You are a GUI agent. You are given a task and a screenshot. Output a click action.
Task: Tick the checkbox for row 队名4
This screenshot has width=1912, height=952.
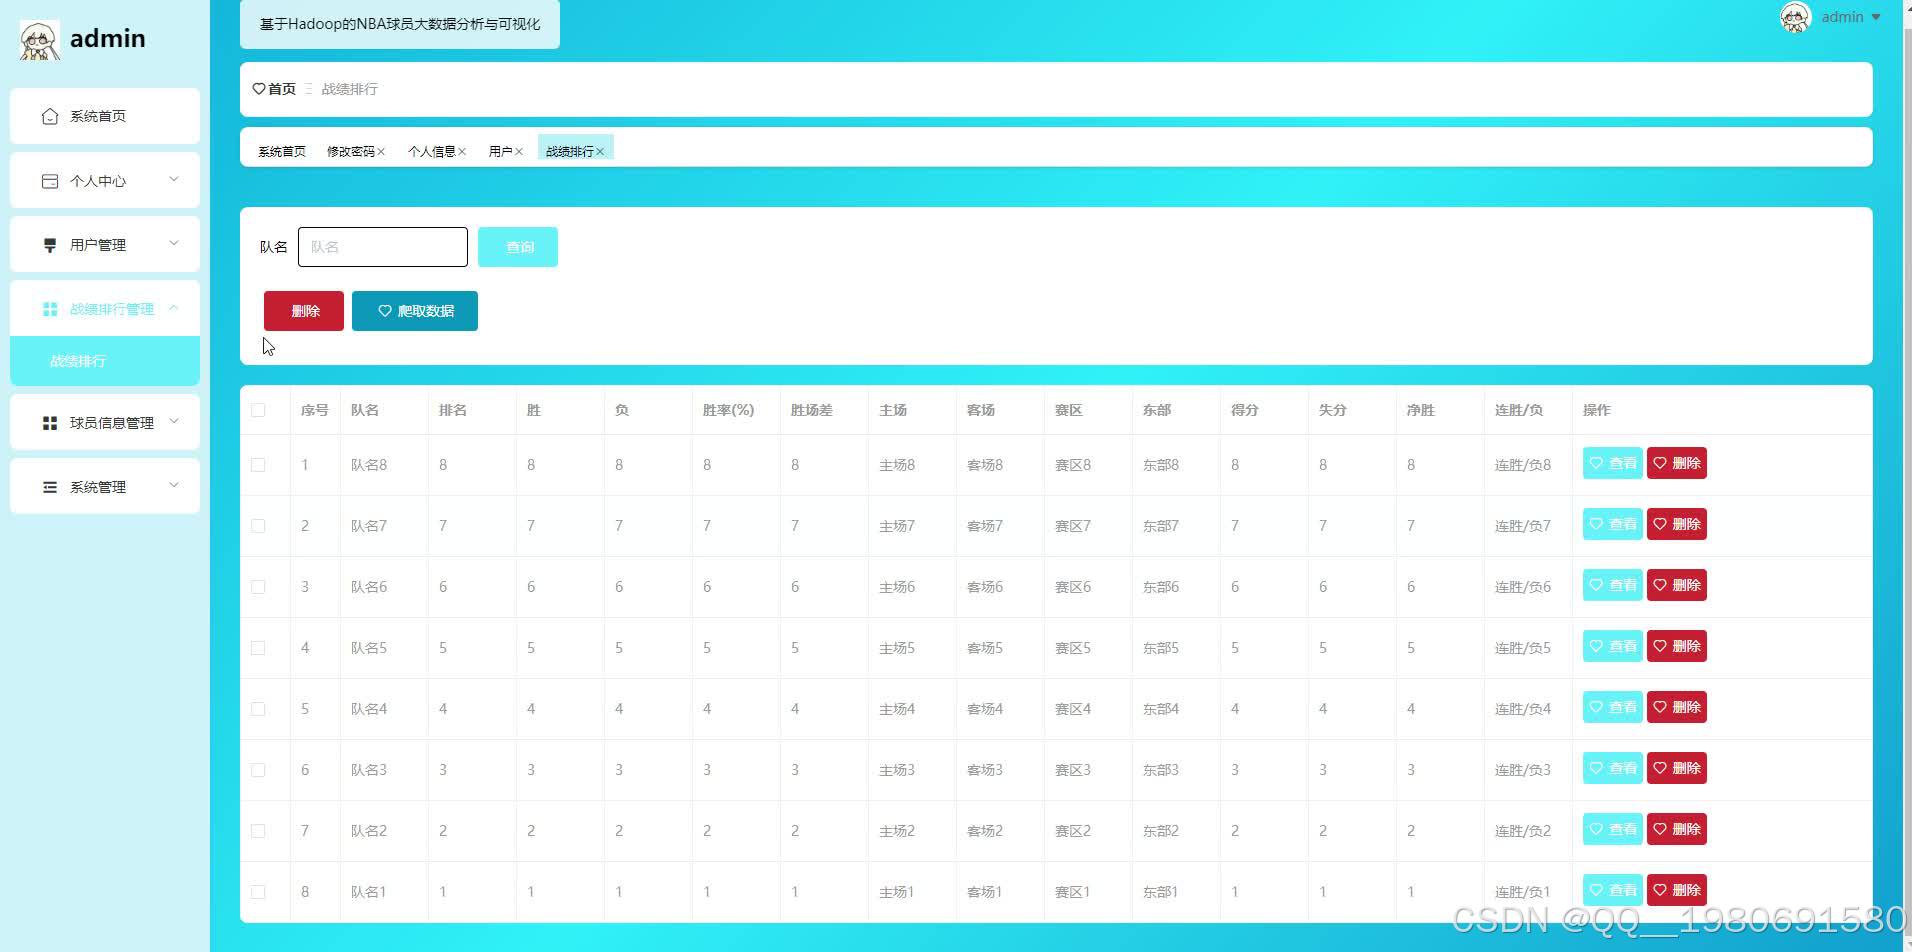pos(258,709)
